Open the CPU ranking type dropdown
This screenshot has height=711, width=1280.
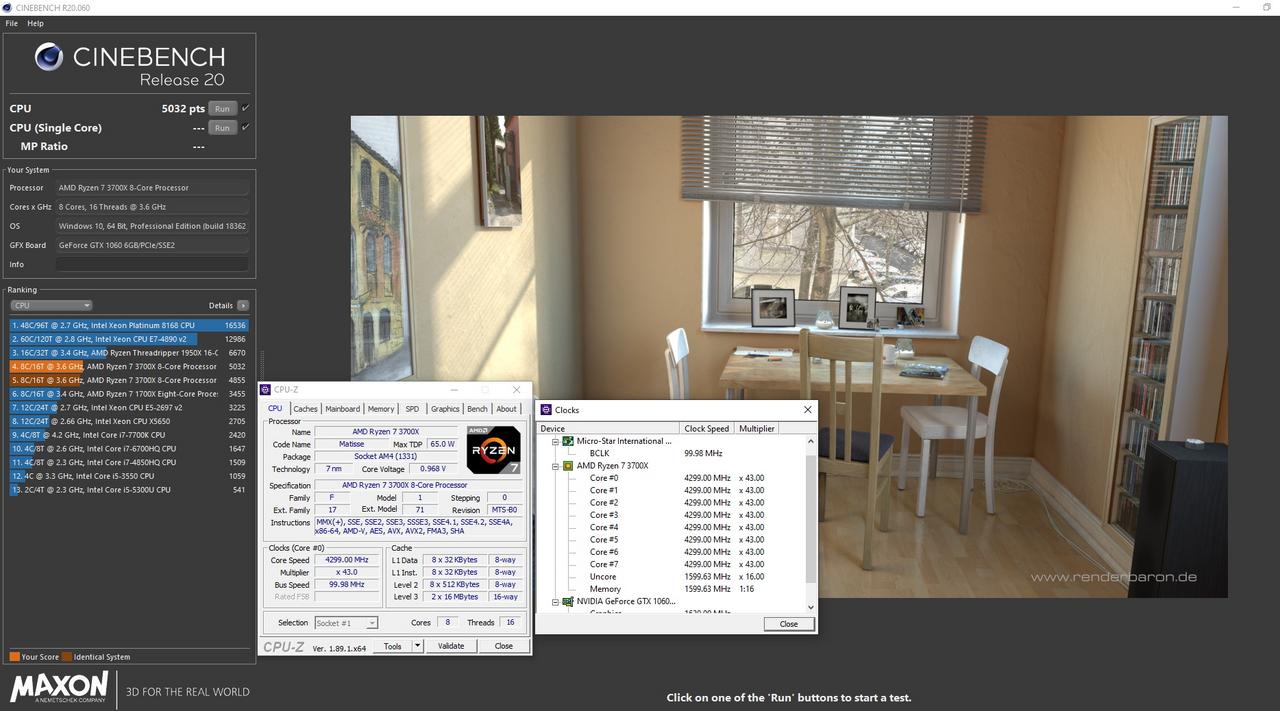click(x=51, y=305)
